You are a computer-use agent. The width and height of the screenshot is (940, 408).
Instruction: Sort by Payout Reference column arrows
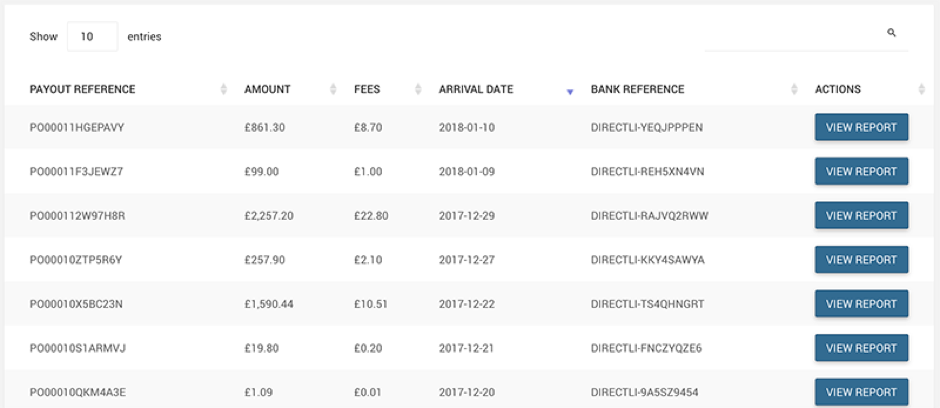click(224, 89)
